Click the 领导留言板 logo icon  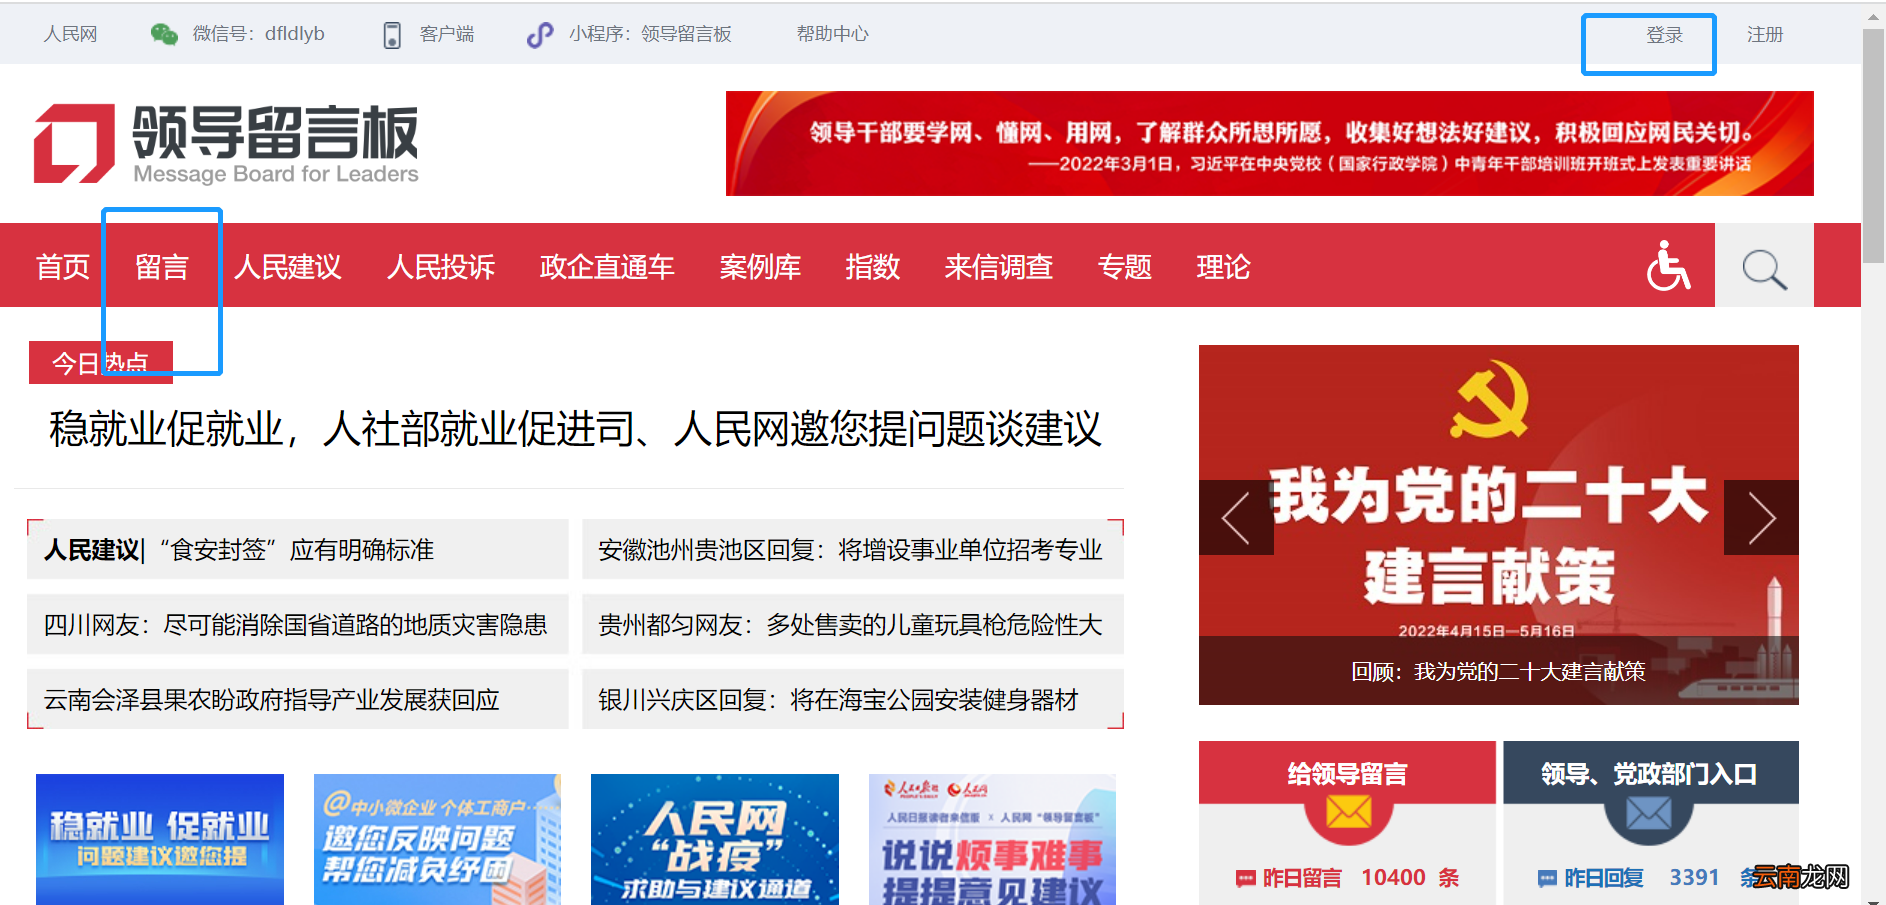[x=72, y=142]
